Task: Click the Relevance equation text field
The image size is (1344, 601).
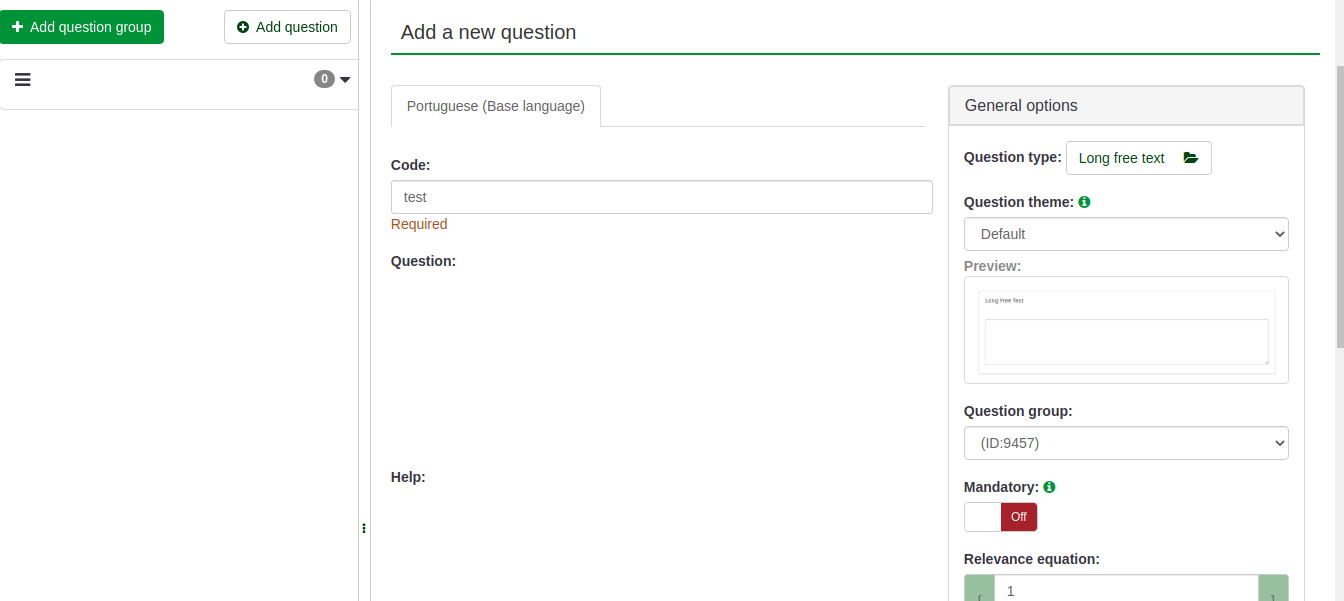Action: 1125,590
